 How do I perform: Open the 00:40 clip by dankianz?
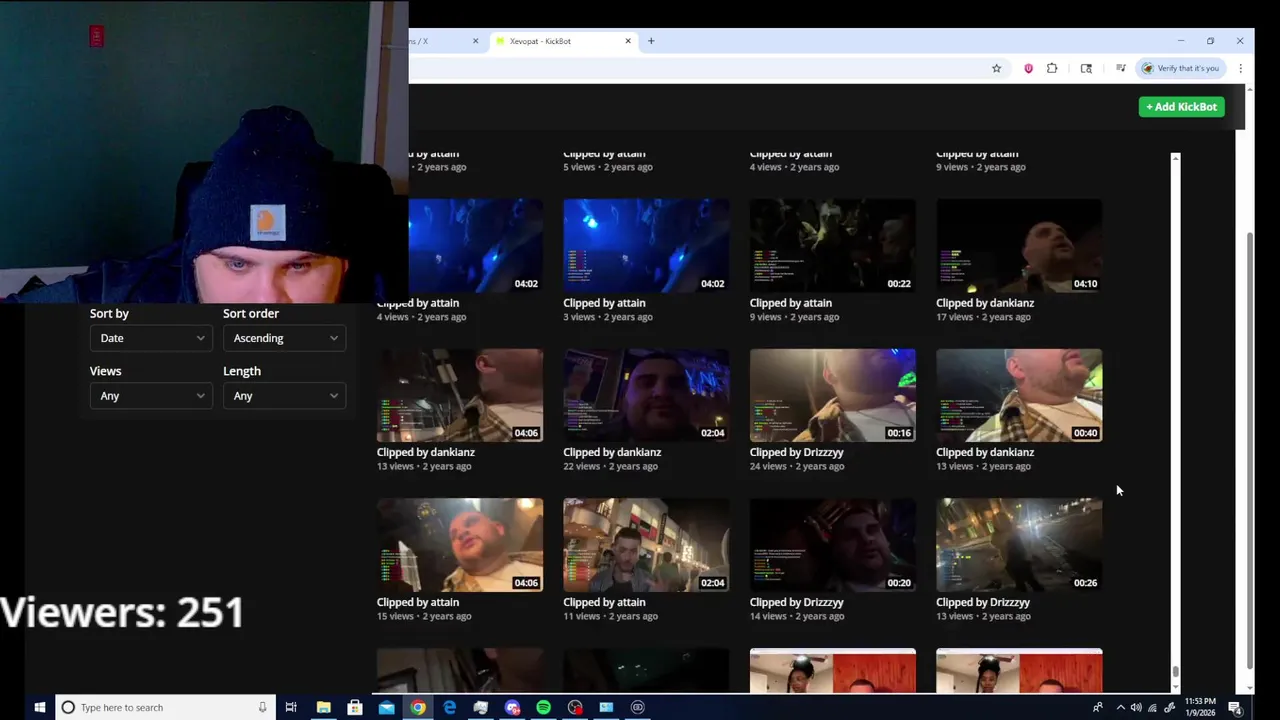coord(1019,395)
